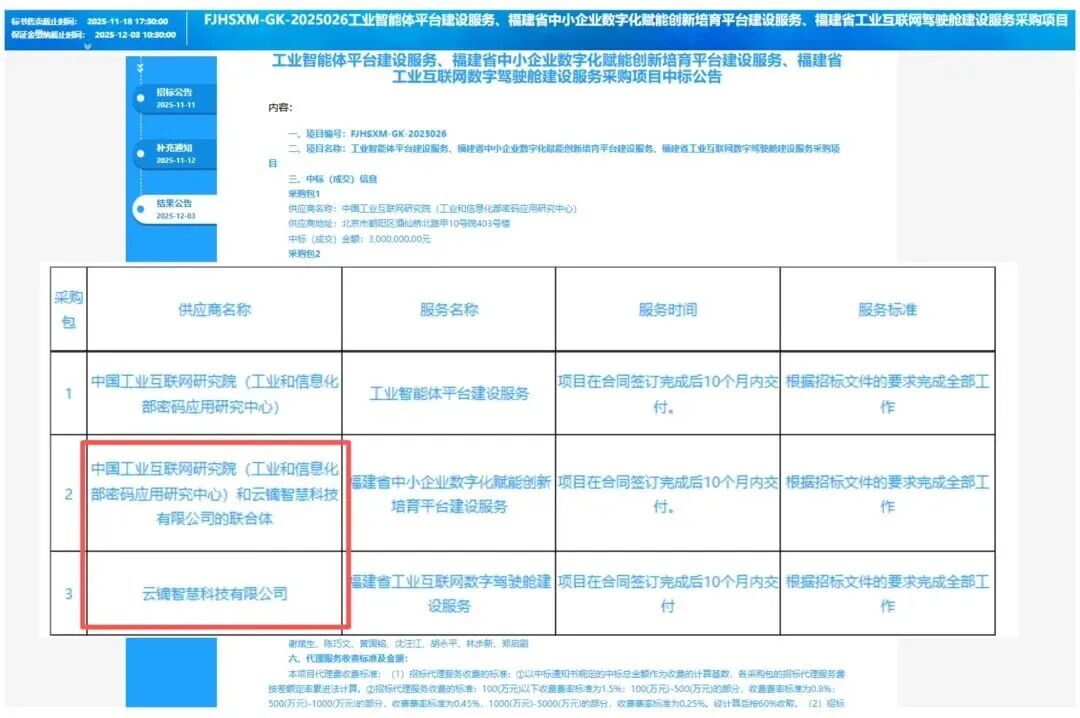This screenshot has height=718, width=1080.
Task: Click the 3,000,000.00元 bid amount line
Action: (x=359, y=239)
